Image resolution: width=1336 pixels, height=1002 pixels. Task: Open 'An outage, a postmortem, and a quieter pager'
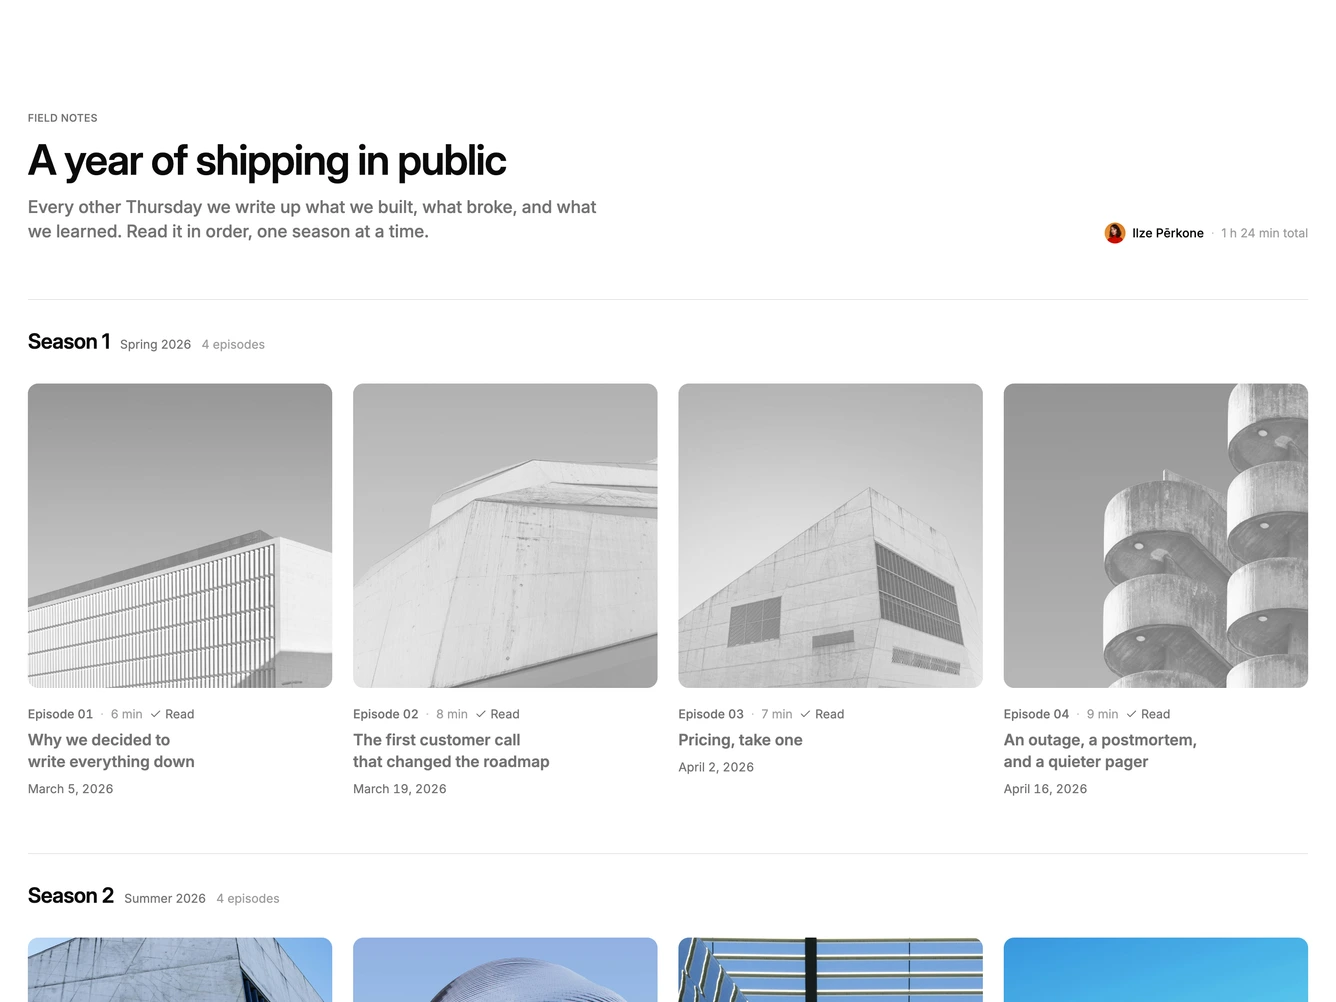[x=1100, y=751]
